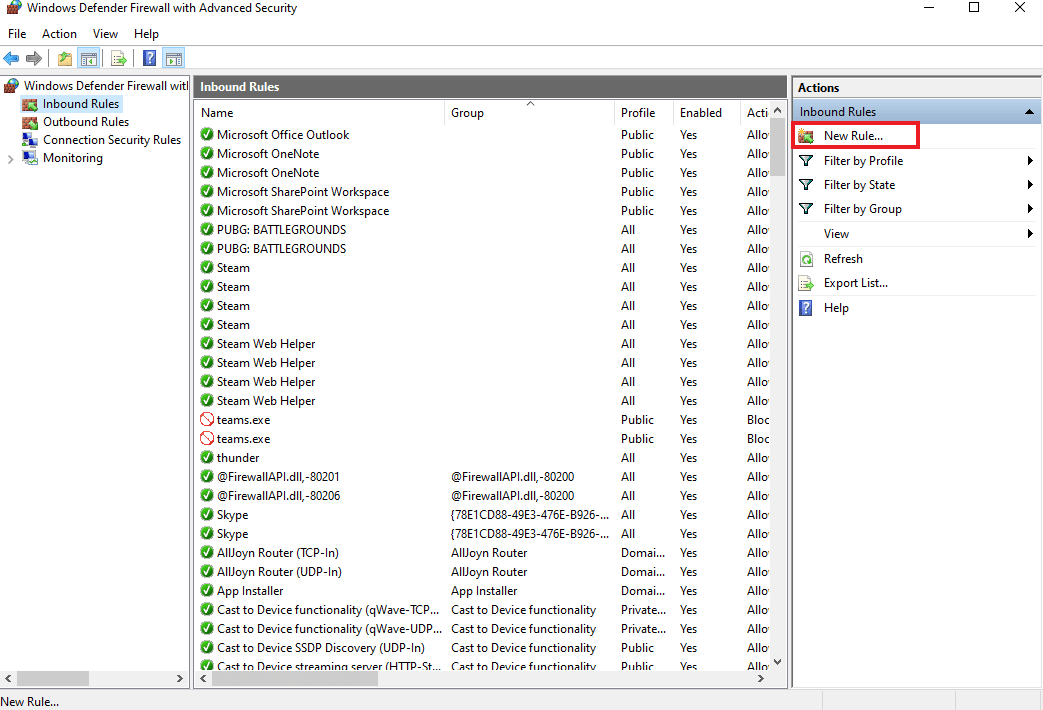The height and width of the screenshot is (710, 1043).
Task: Open the View submenu arrow in Actions
Action: pos(1029,234)
